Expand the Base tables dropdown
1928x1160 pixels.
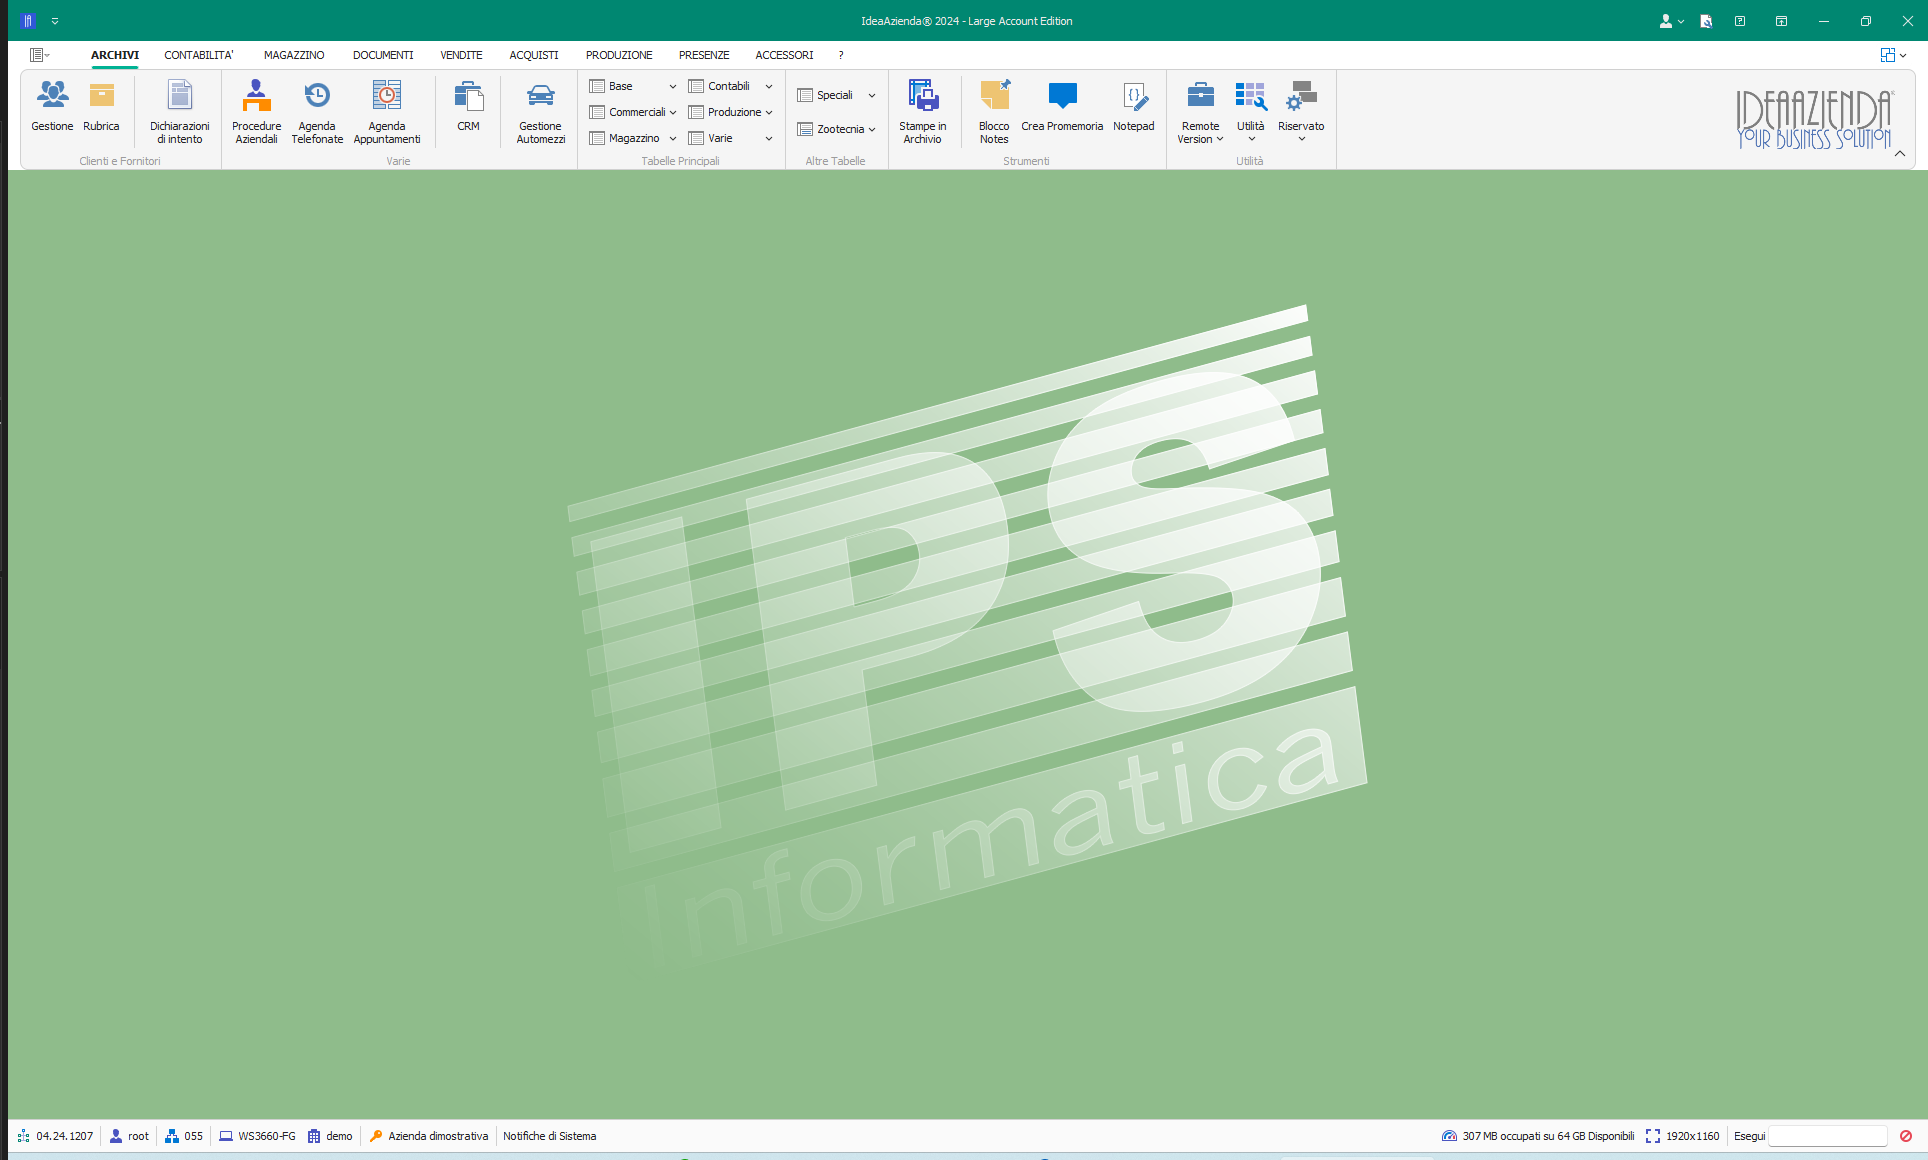tap(633, 86)
